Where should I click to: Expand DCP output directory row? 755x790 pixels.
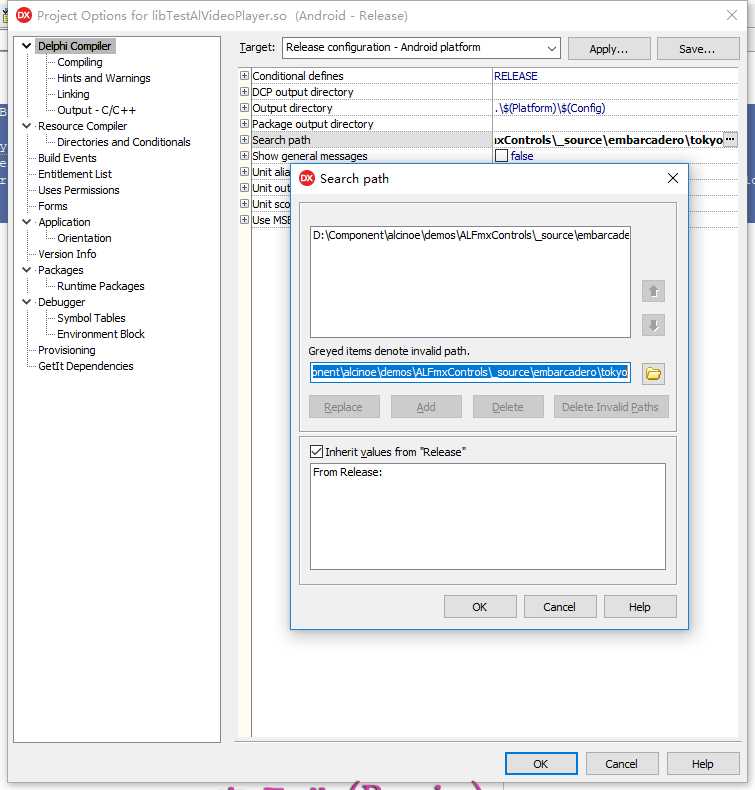click(x=244, y=92)
